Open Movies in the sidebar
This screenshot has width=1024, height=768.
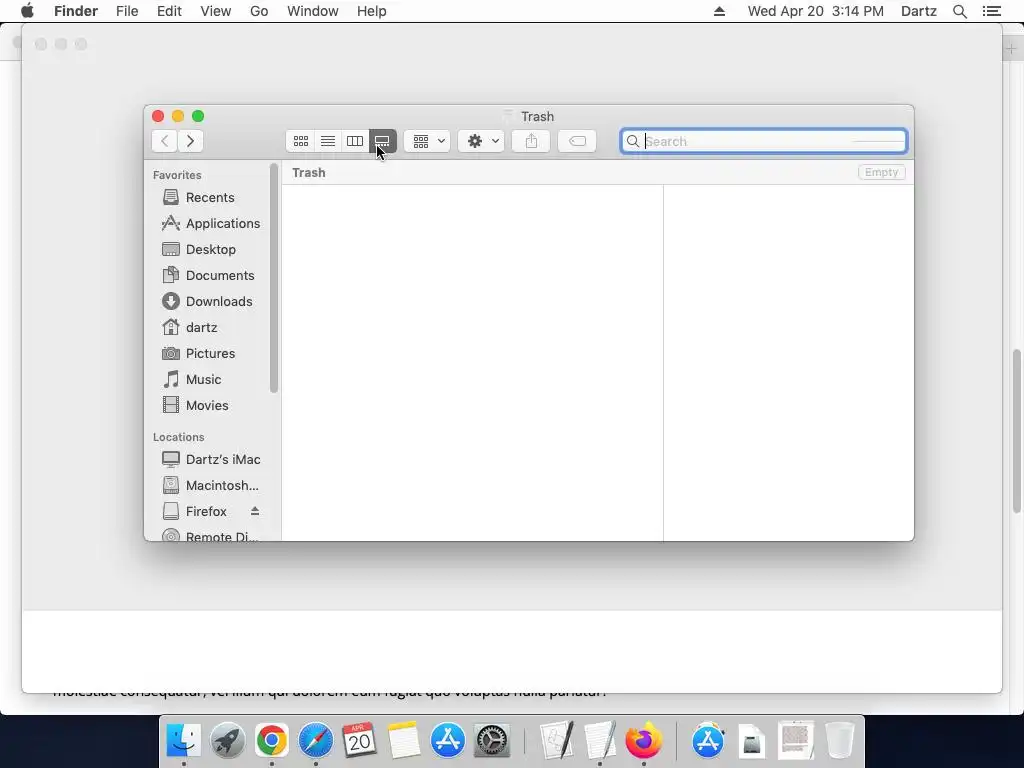click(x=209, y=406)
